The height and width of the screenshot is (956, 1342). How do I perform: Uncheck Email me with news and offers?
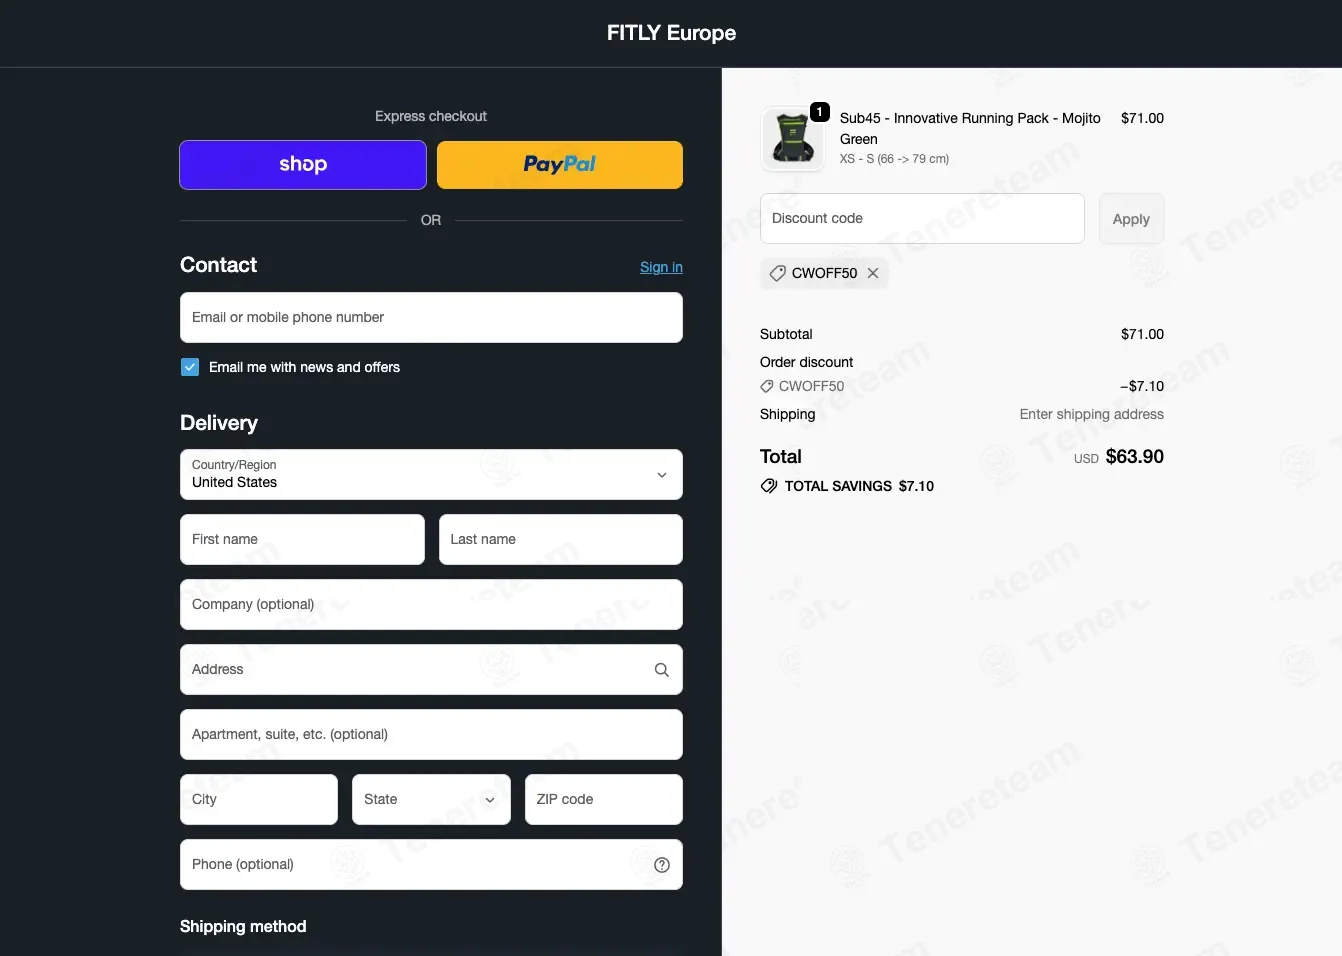coord(190,367)
